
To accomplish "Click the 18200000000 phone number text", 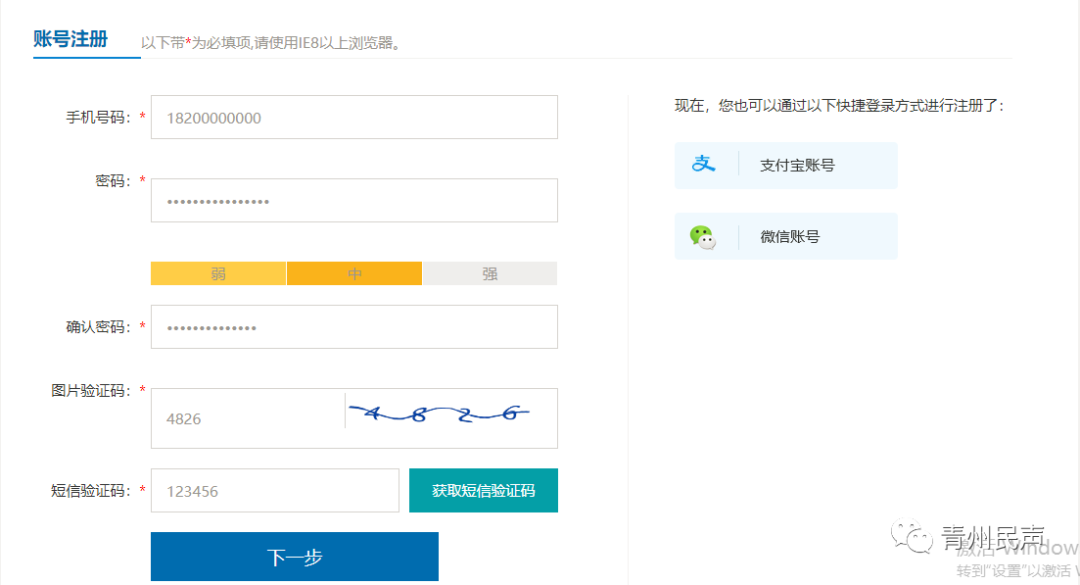I will [213, 117].
